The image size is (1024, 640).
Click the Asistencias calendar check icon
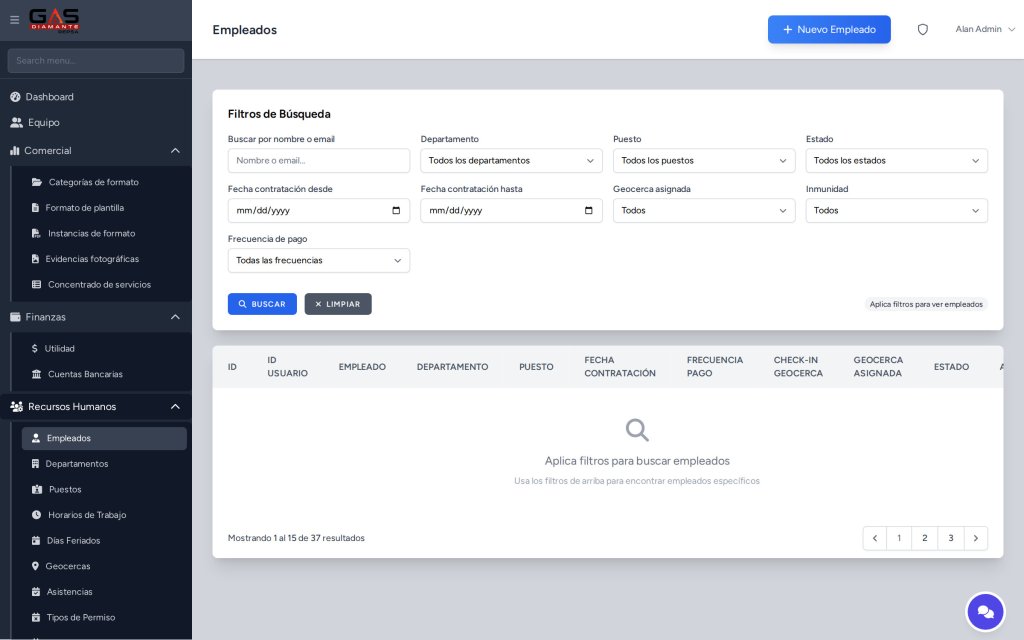tap(36, 592)
